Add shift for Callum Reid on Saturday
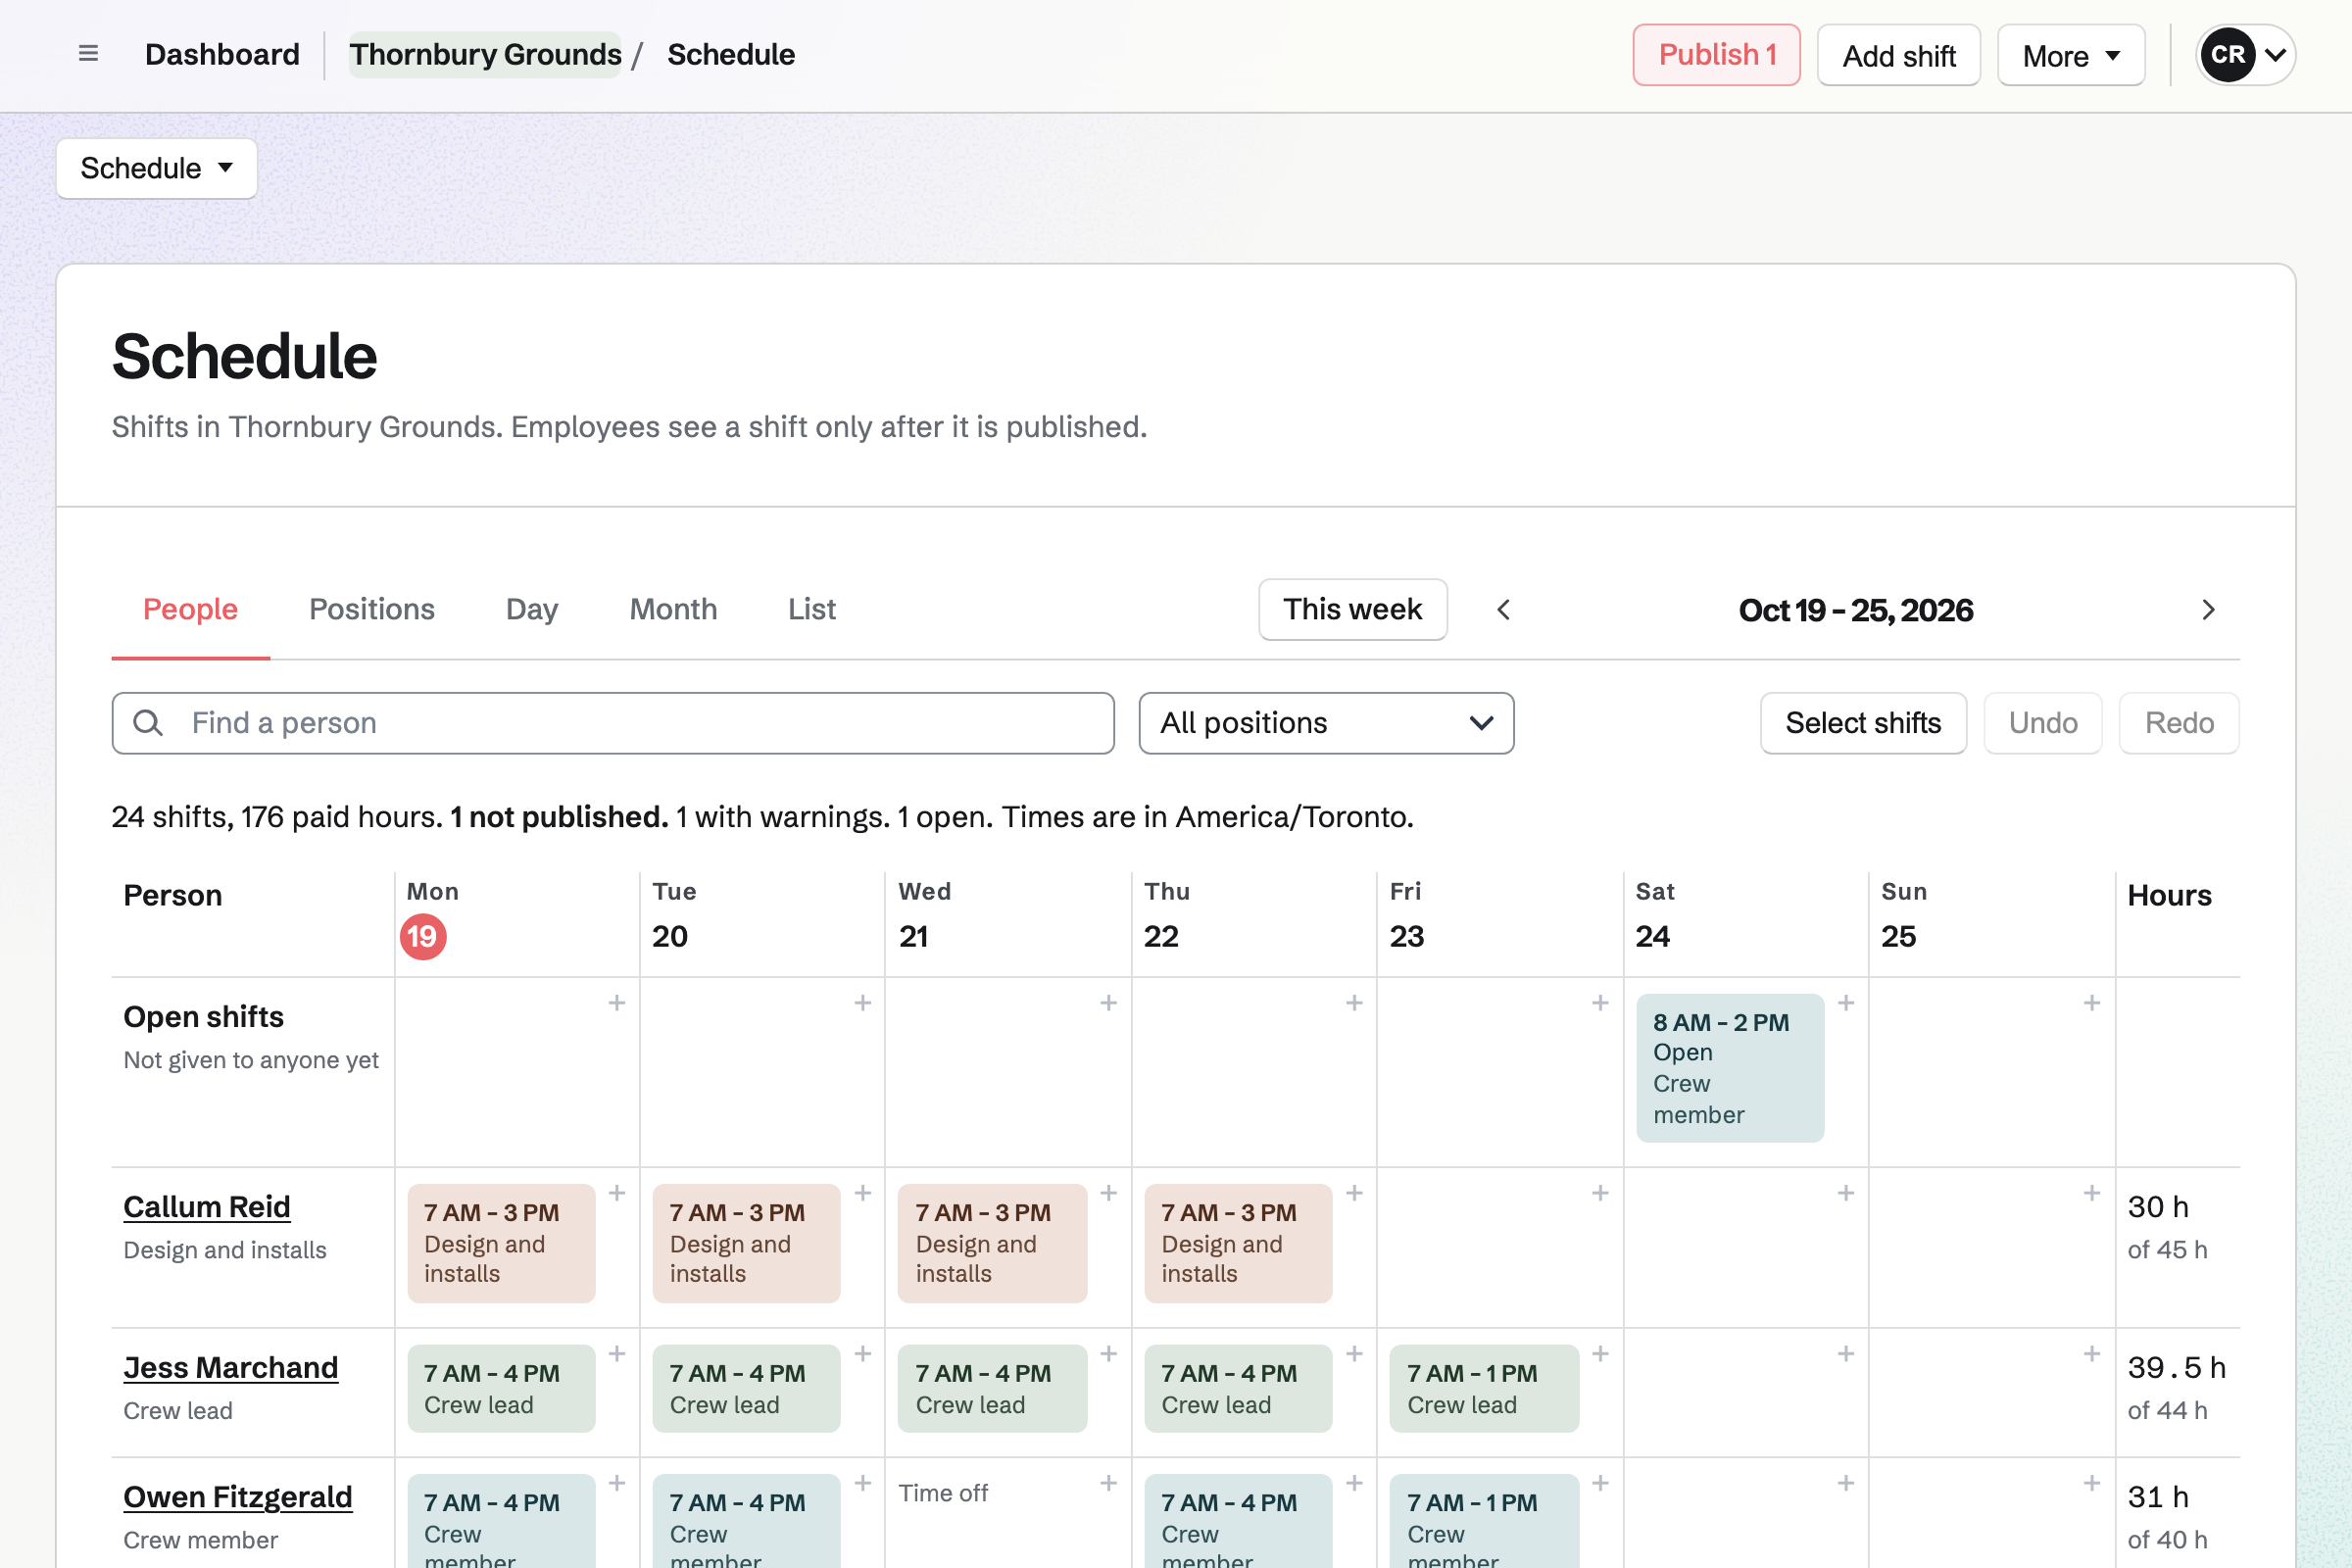Viewport: 2352px width, 1568px height. coord(1846,1193)
